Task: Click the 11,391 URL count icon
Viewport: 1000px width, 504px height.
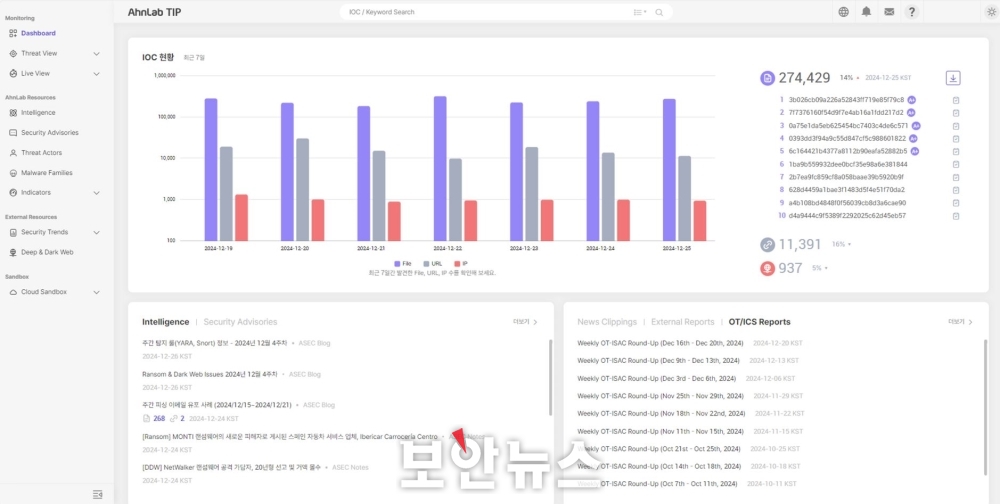Action: click(x=767, y=244)
